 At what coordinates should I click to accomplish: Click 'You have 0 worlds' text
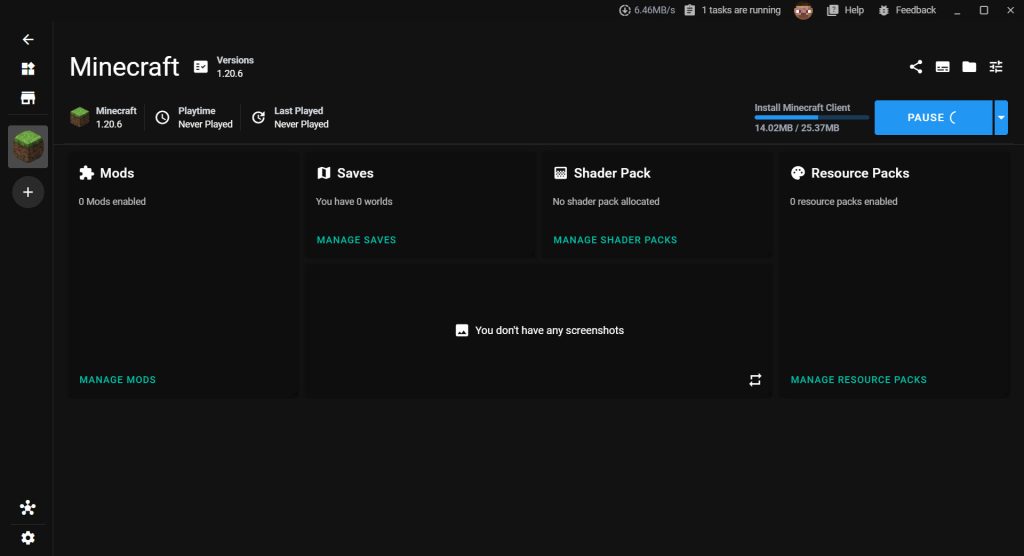coord(354,202)
